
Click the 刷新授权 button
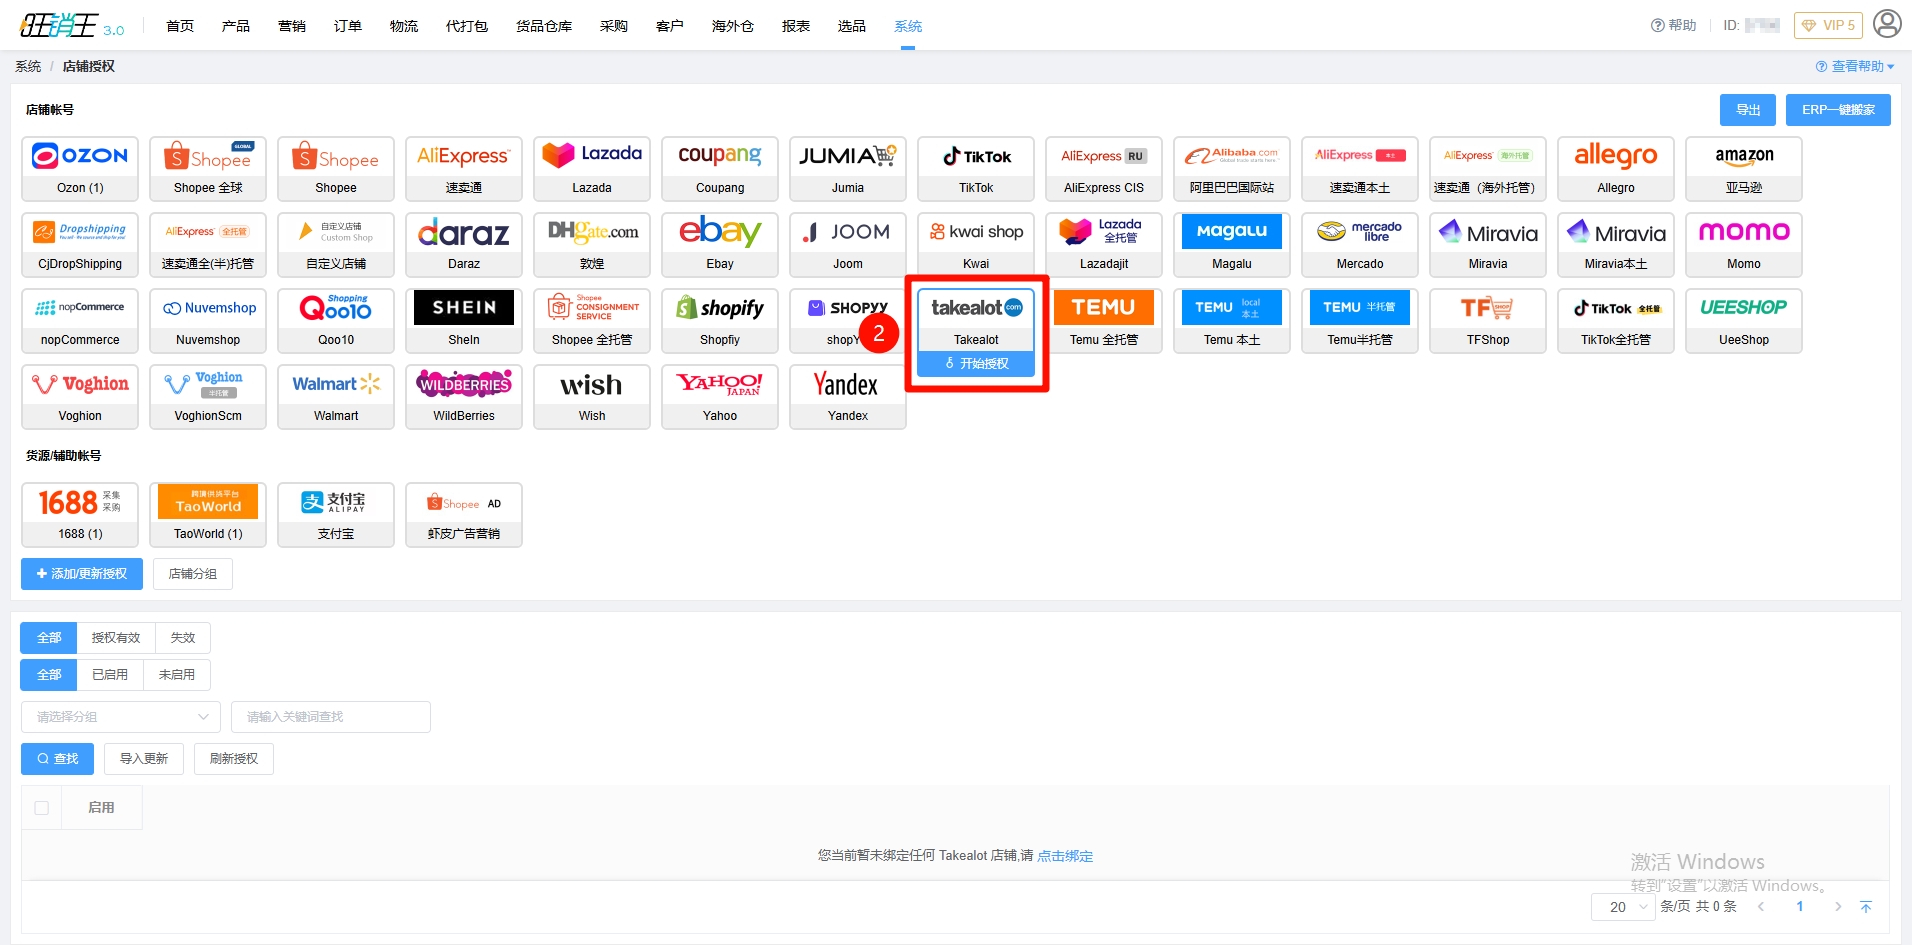click(234, 759)
